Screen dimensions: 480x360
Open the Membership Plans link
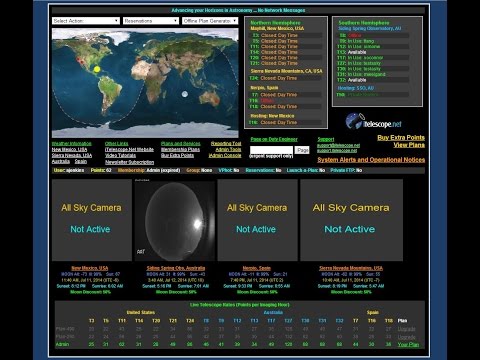tap(180, 149)
